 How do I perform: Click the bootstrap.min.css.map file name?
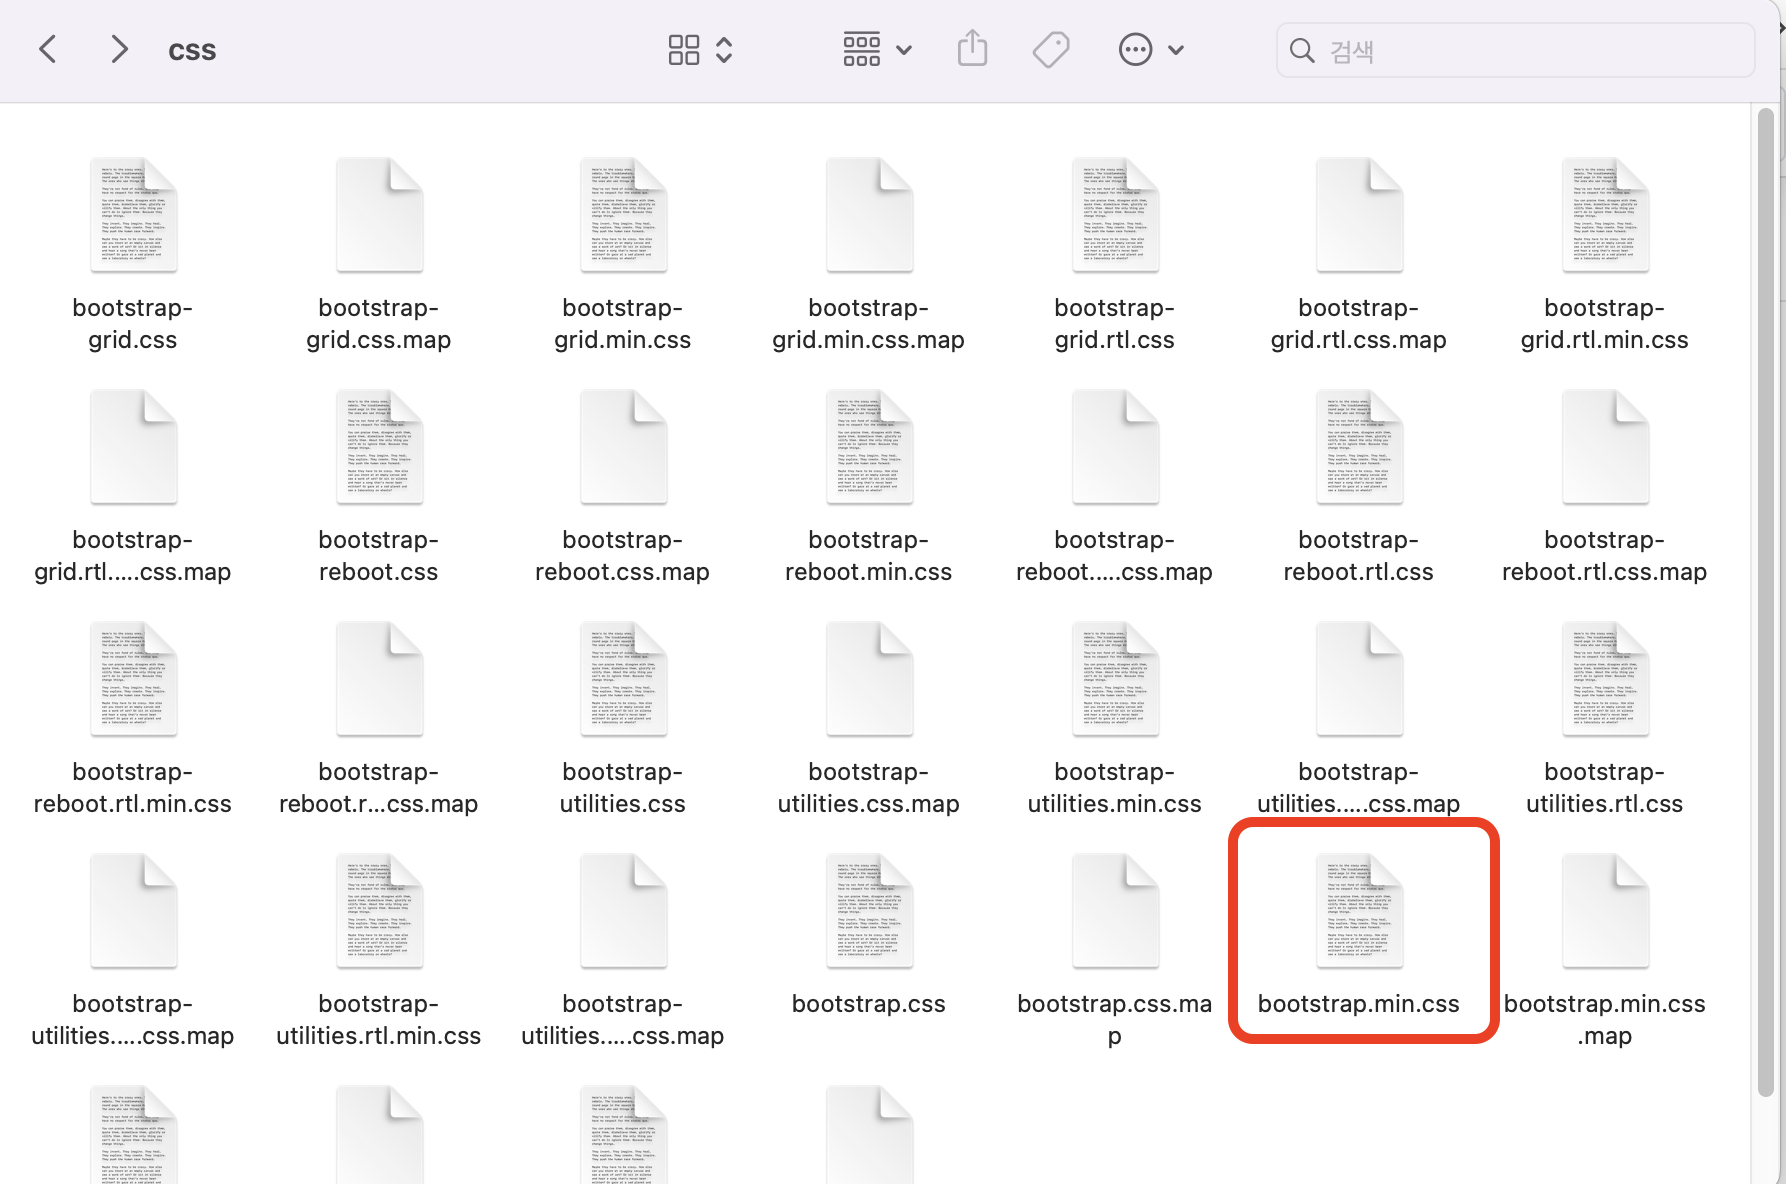click(1605, 1019)
